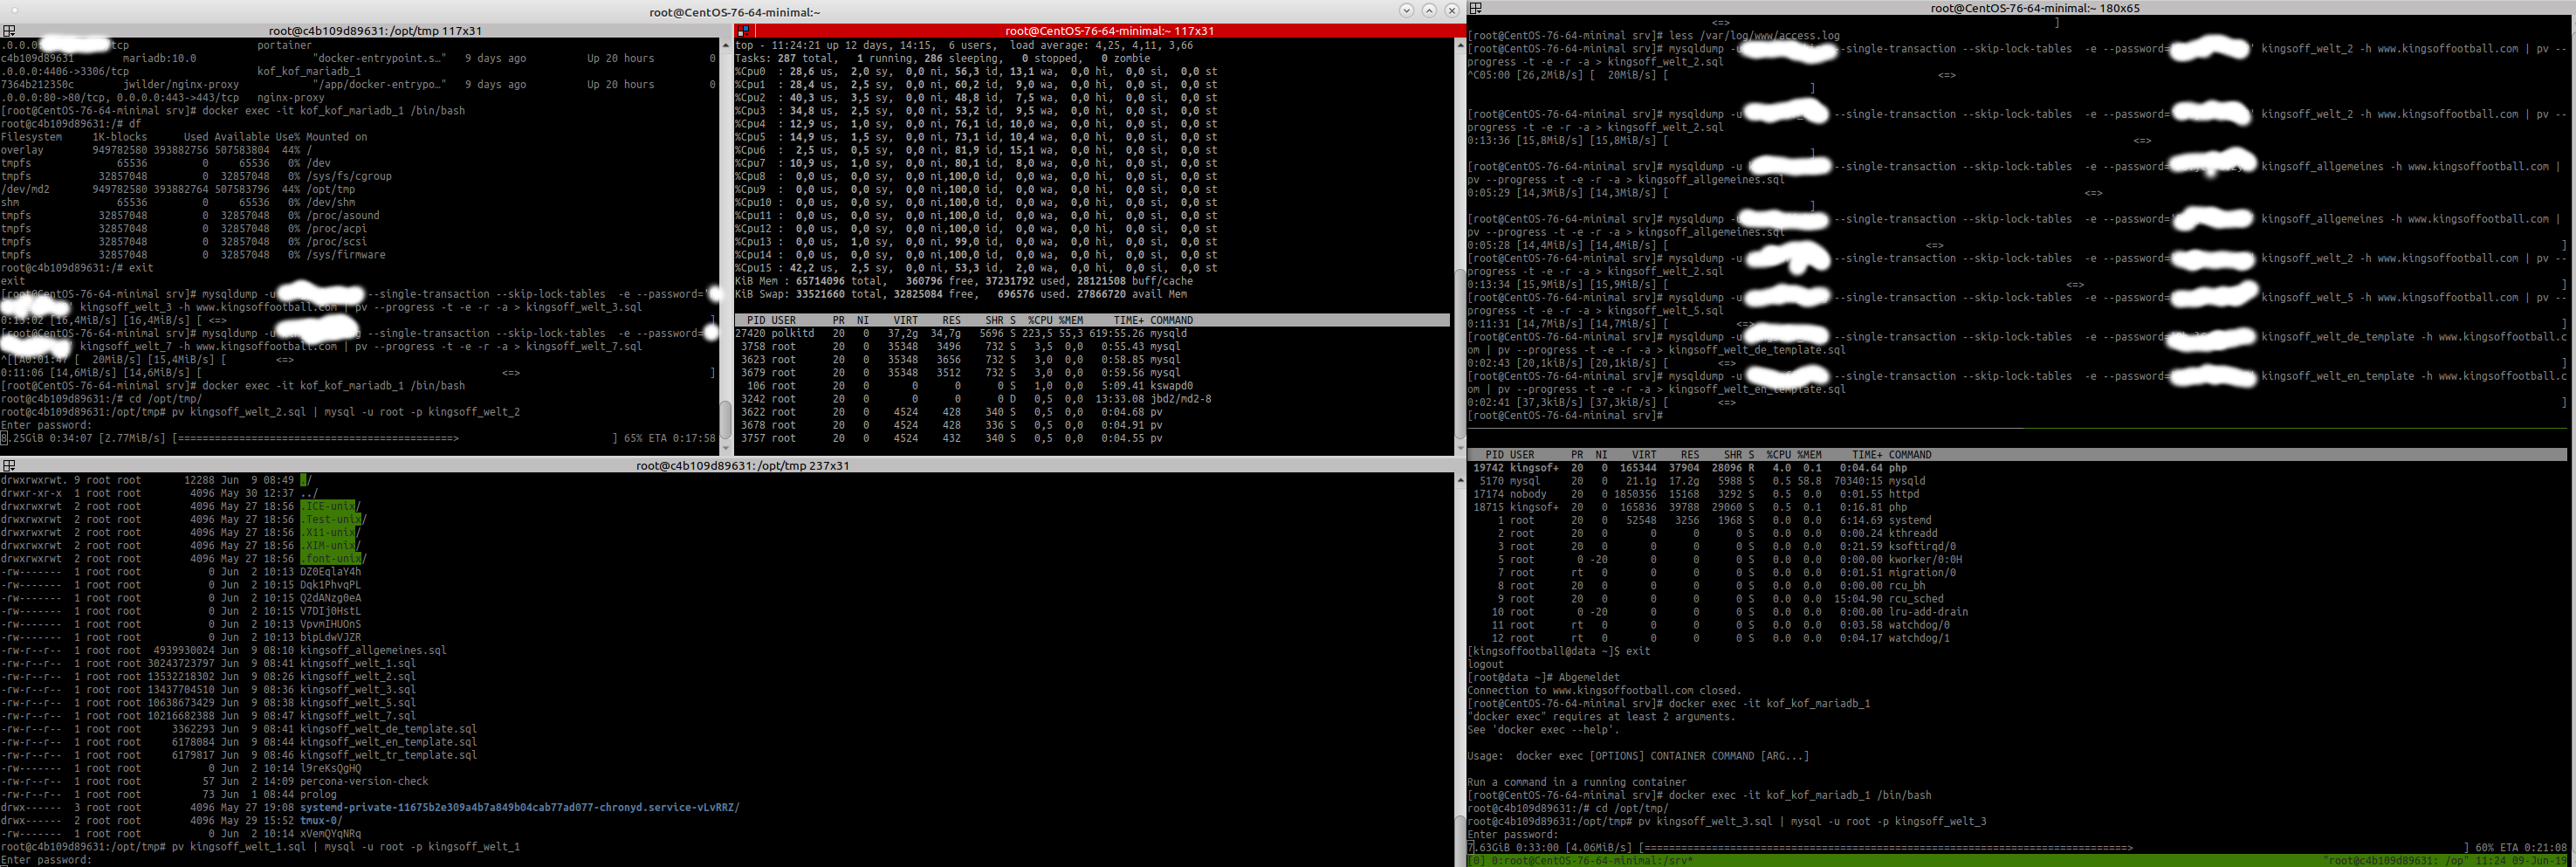Click the highlighted '.X11-unix' directory
The width and height of the screenshot is (2576, 867).
328,532
